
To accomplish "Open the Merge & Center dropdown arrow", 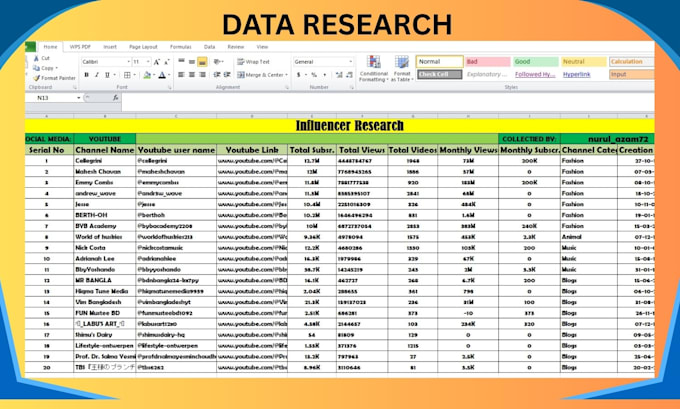I will tap(287, 75).
